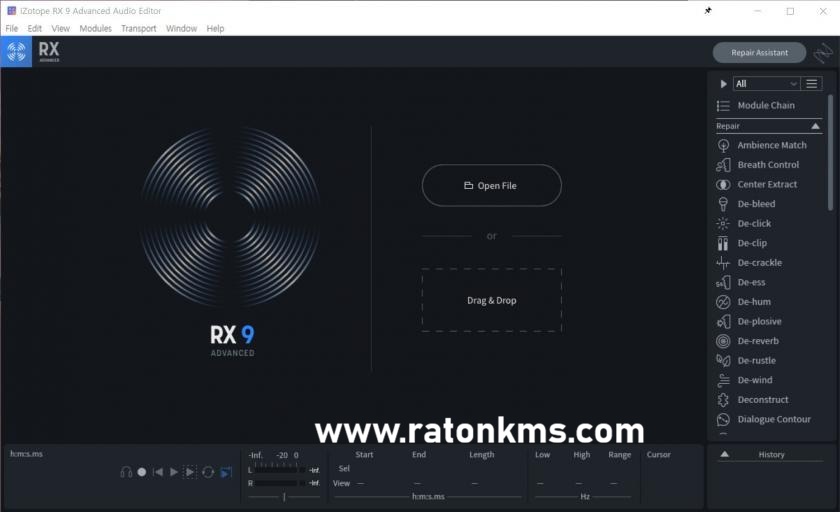Viewport: 840px width, 512px height.
Task: Click the output level meter slider
Action: tap(284, 497)
